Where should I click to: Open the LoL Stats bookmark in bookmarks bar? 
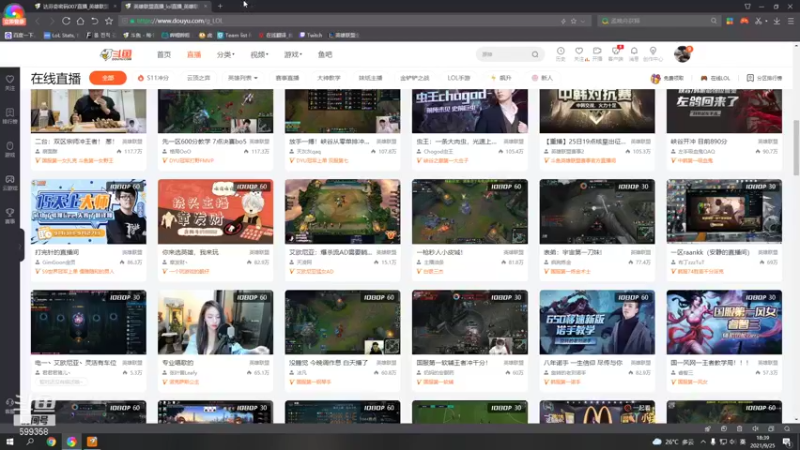click(x=61, y=35)
